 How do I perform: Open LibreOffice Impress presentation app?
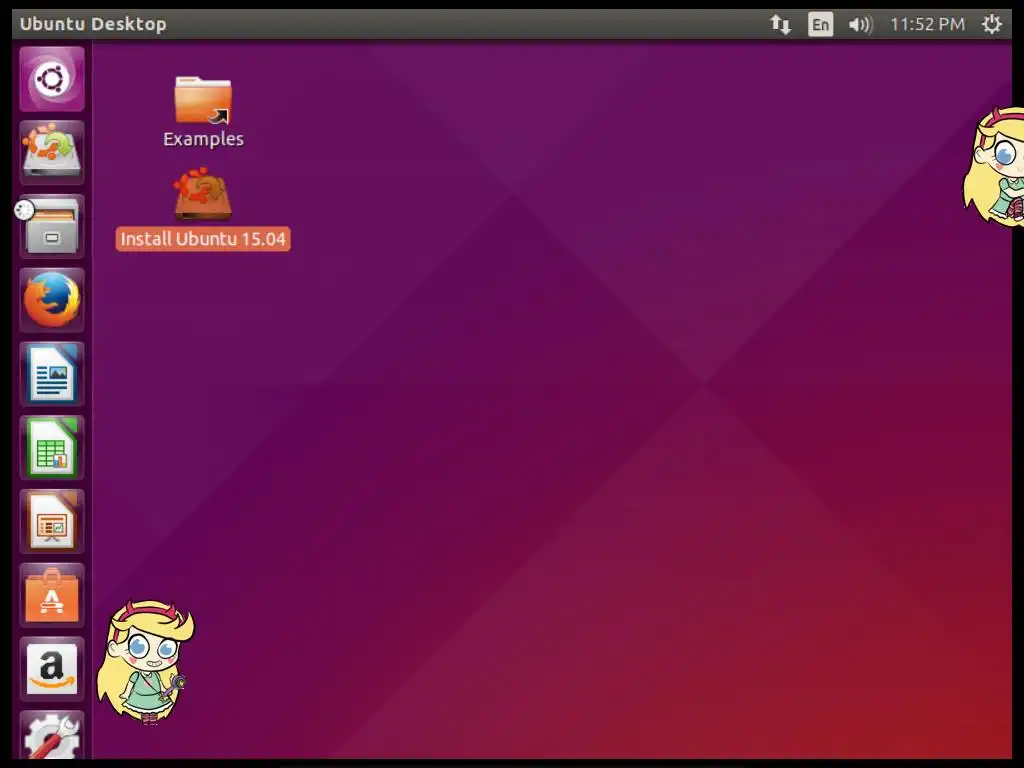click(x=52, y=522)
